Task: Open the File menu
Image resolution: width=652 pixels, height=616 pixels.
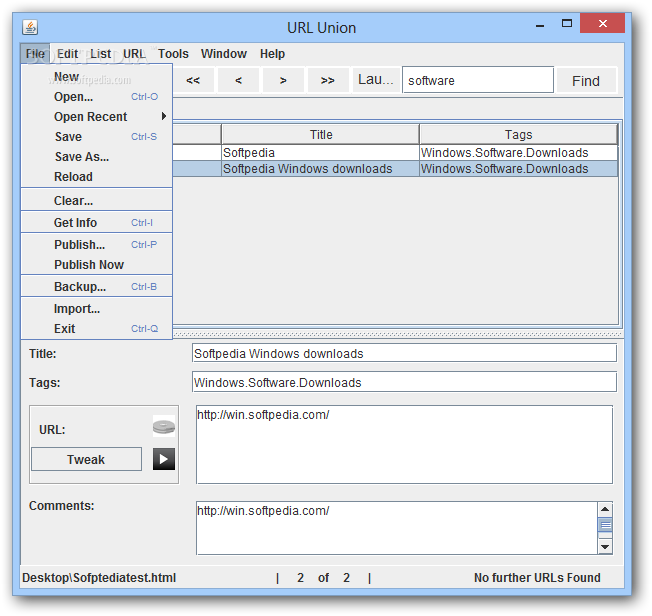Action: tap(35, 54)
